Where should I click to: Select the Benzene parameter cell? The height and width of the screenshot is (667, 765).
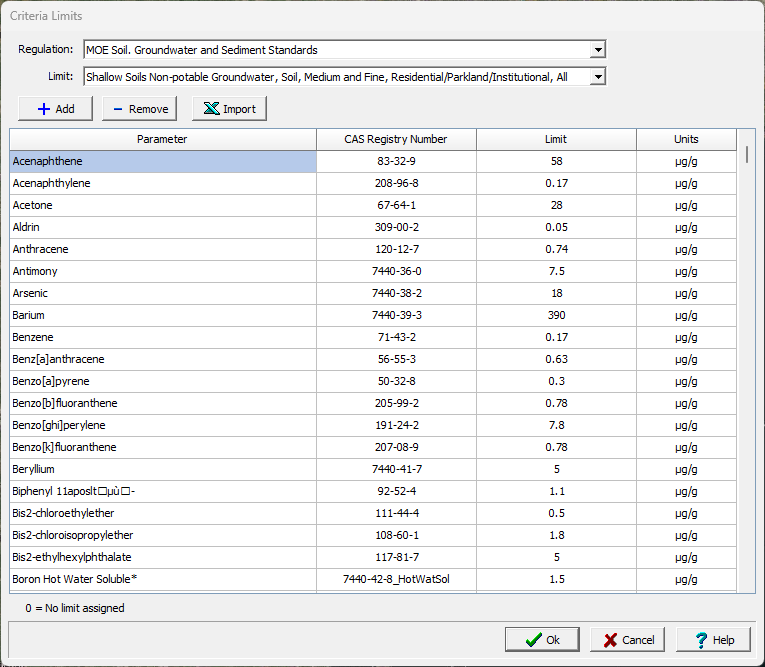[162, 337]
